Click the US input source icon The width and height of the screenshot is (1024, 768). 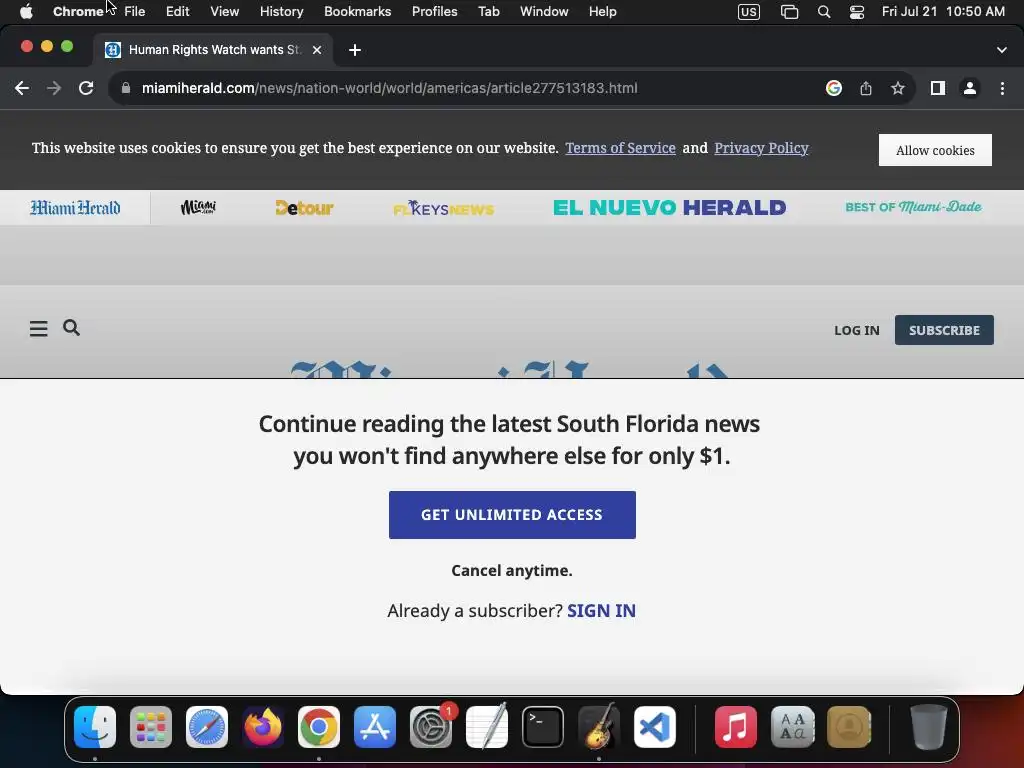pyautogui.click(x=749, y=12)
